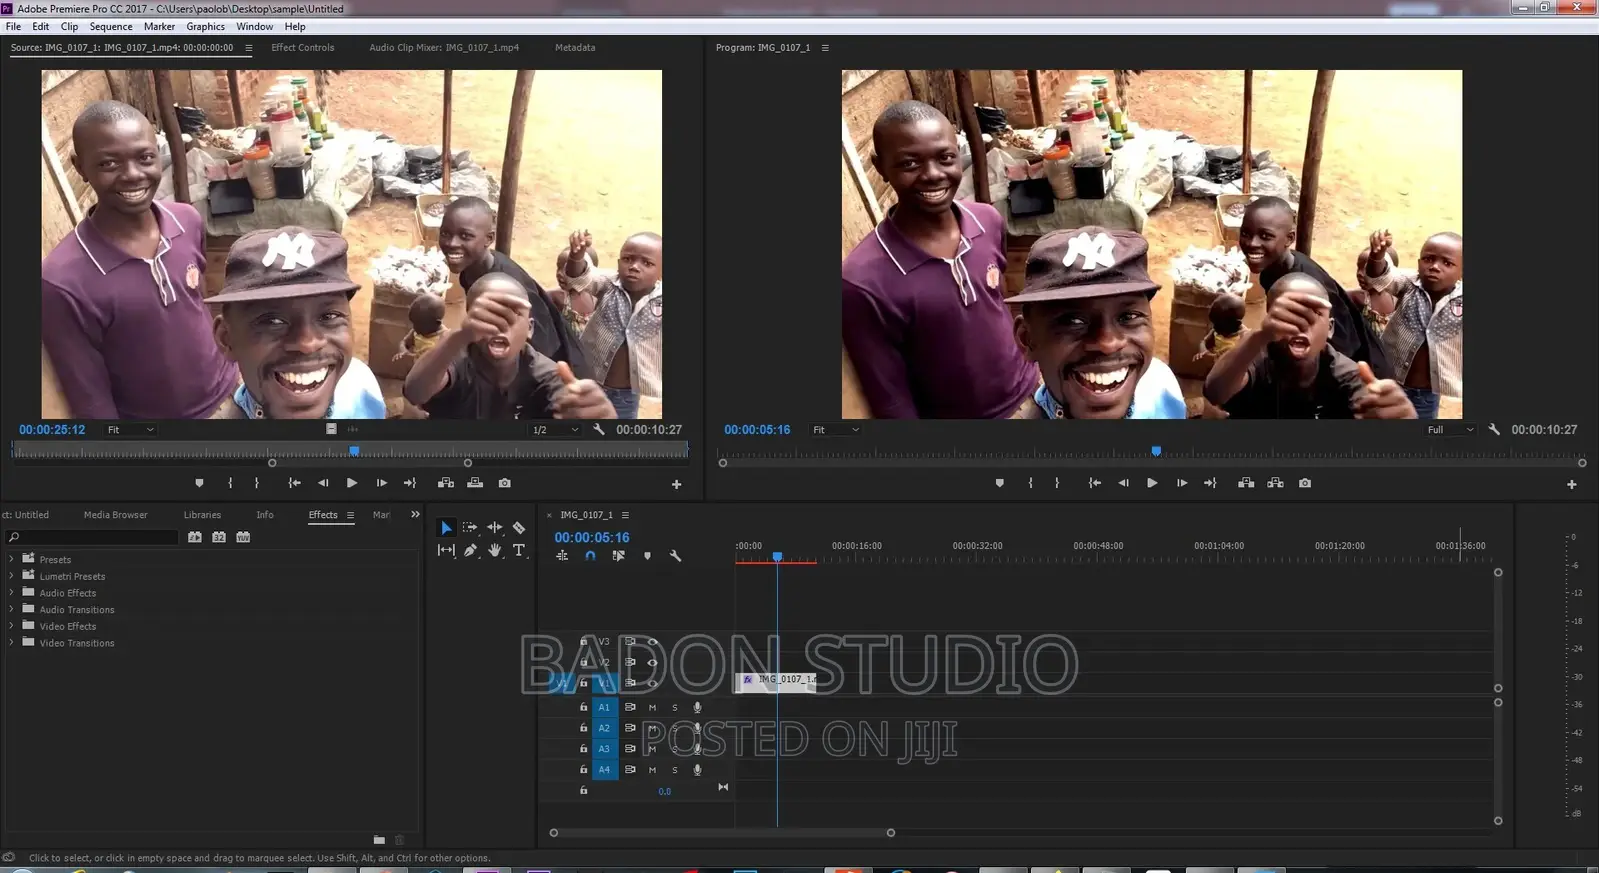
Task: Export frame from Source monitor camera icon
Action: pyautogui.click(x=505, y=483)
